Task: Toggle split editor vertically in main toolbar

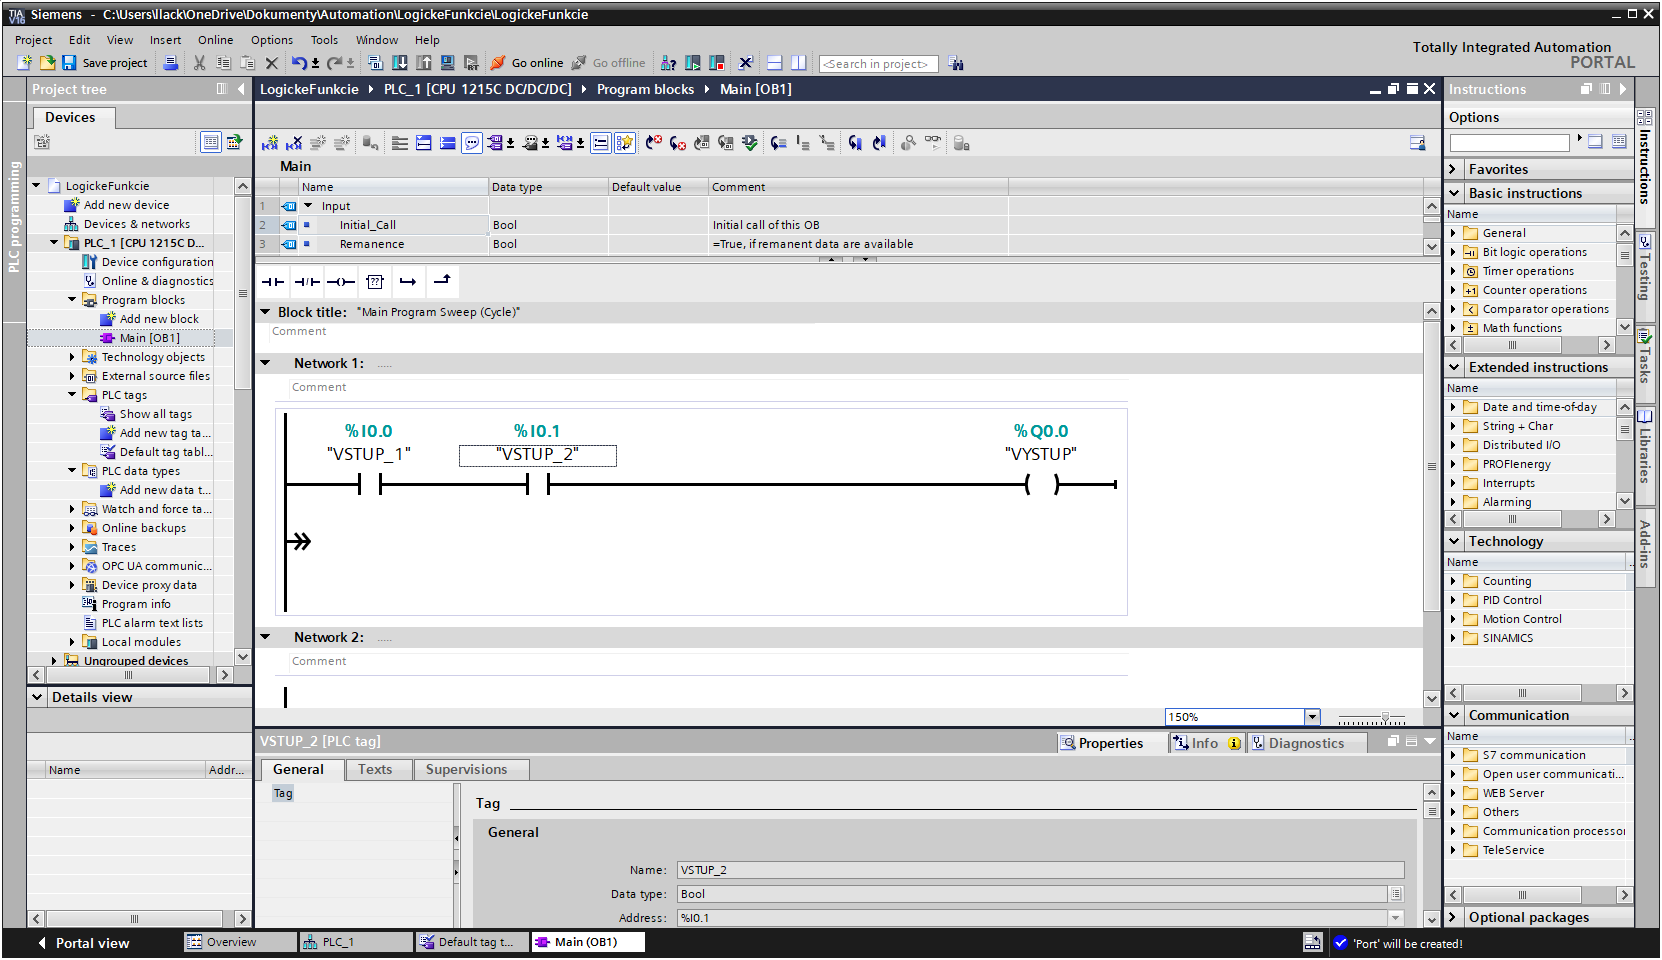Action: click(798, 63)
